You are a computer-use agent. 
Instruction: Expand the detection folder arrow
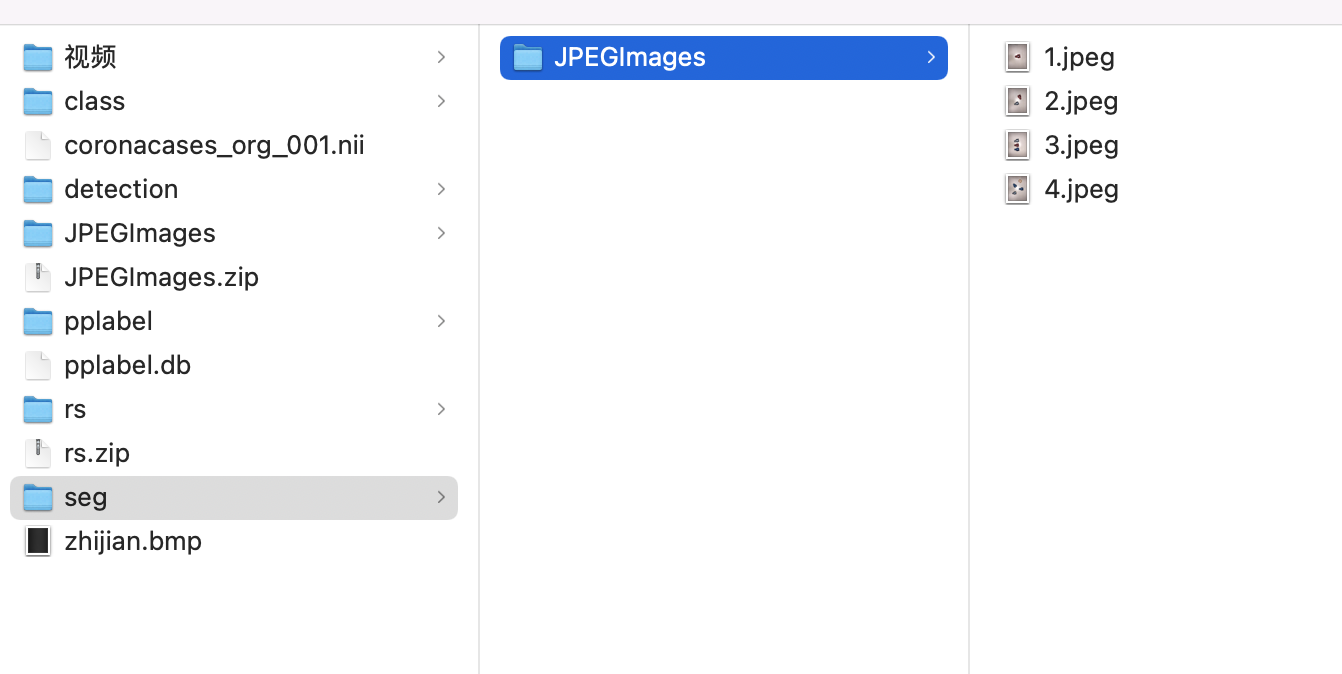[x=441, y=190]
